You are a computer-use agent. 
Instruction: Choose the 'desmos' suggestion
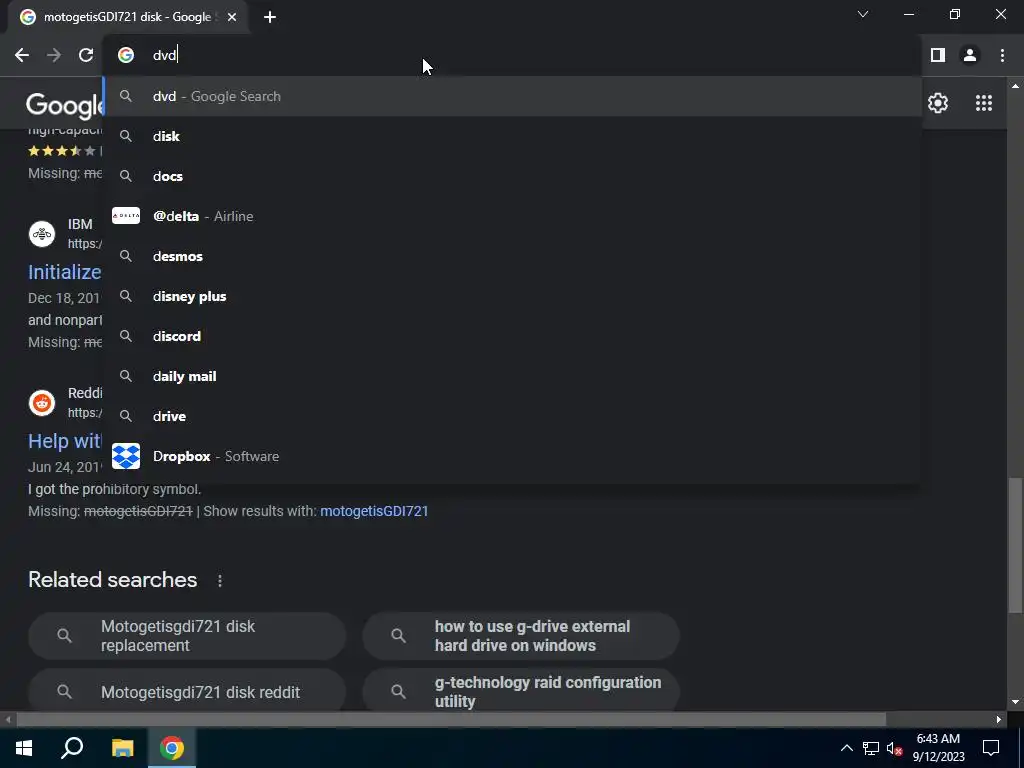tap(512, 256)
